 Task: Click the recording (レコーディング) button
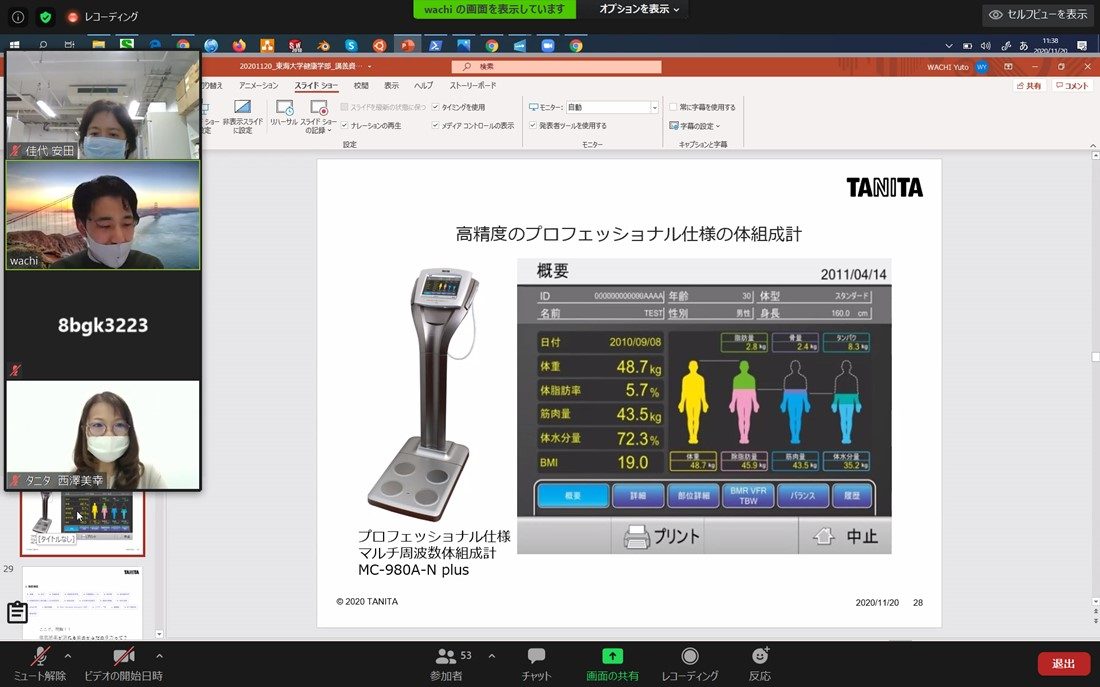[690, 664]
